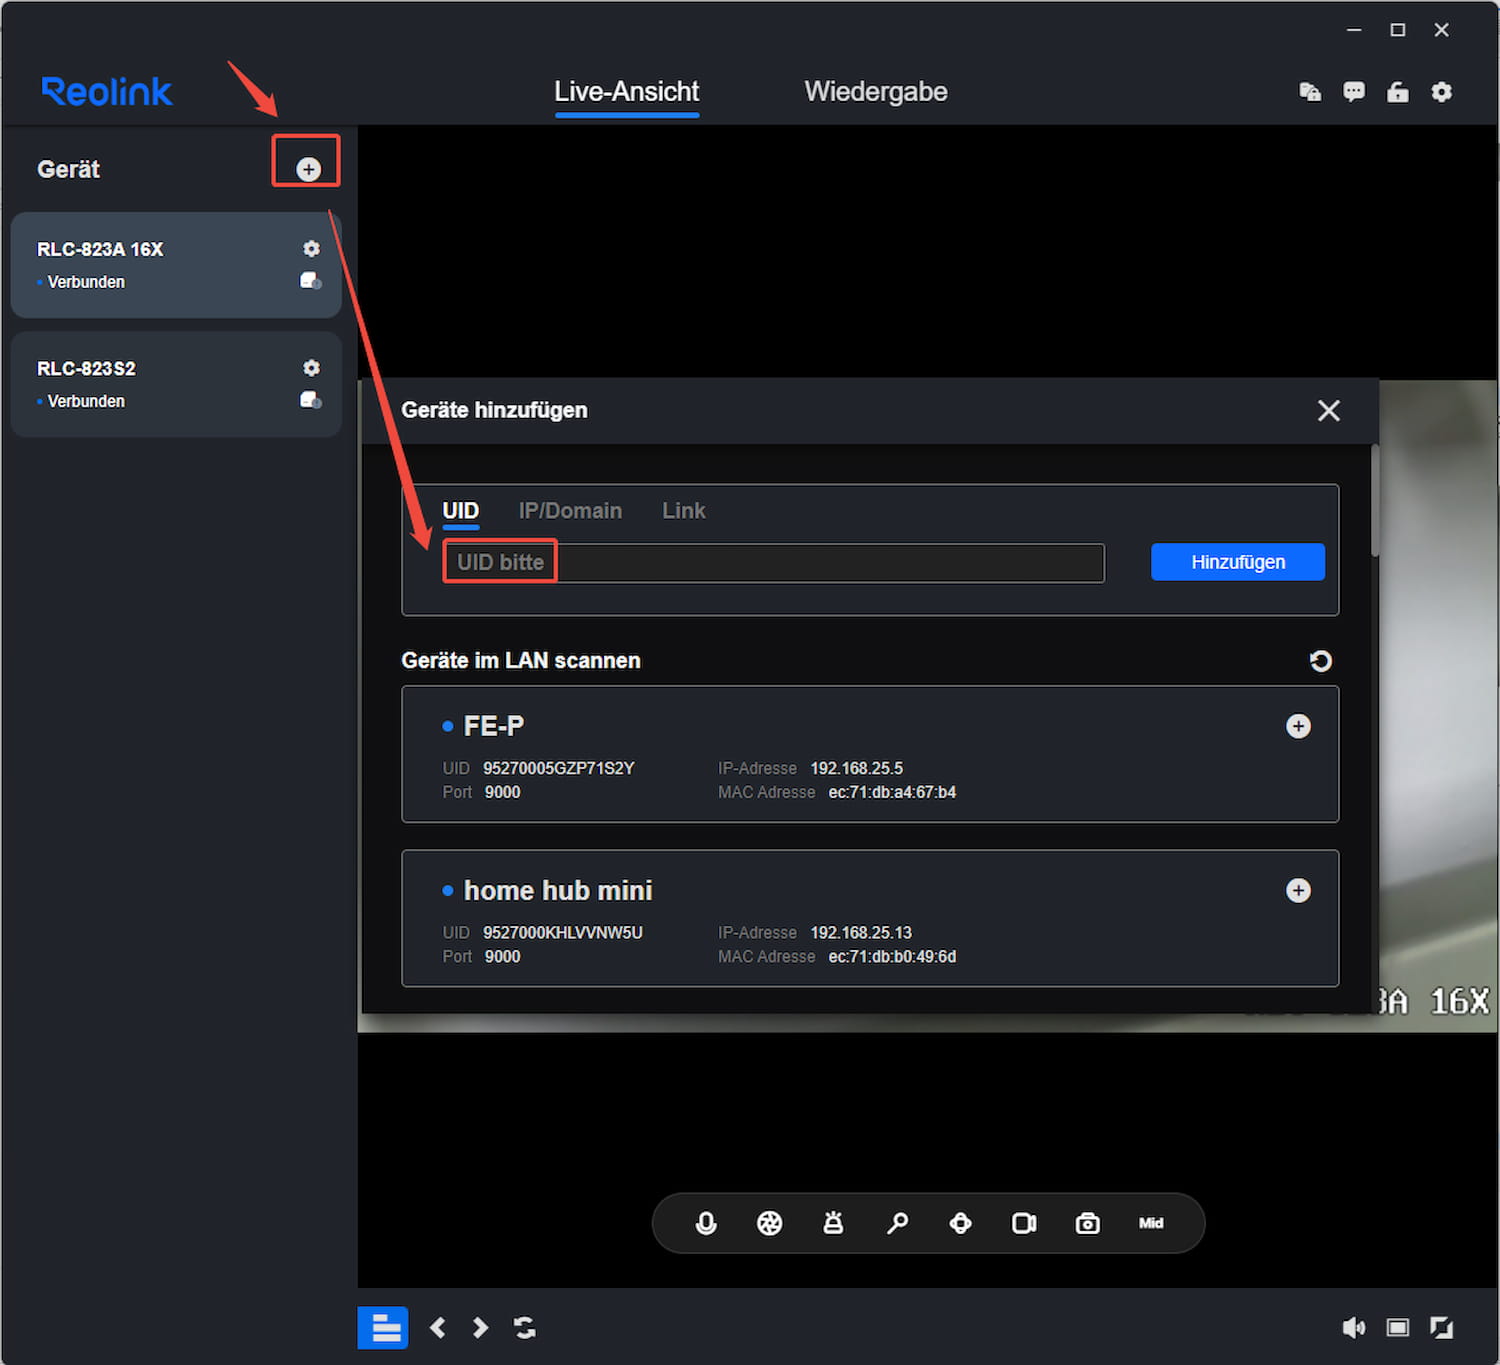This screenshot has height=1365, width=1500.
Task: Click the color palette image icon
Action: tap(770, 1223)
